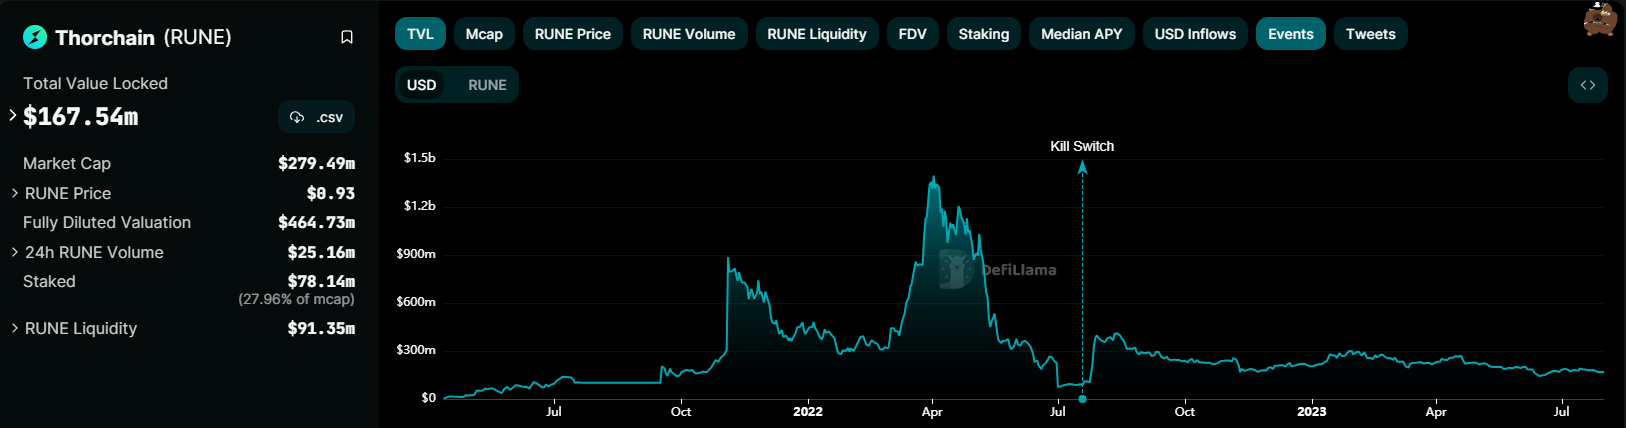1626x428 pixels.
Task: Click the $900m y-axis label
Action: (416, 254)
